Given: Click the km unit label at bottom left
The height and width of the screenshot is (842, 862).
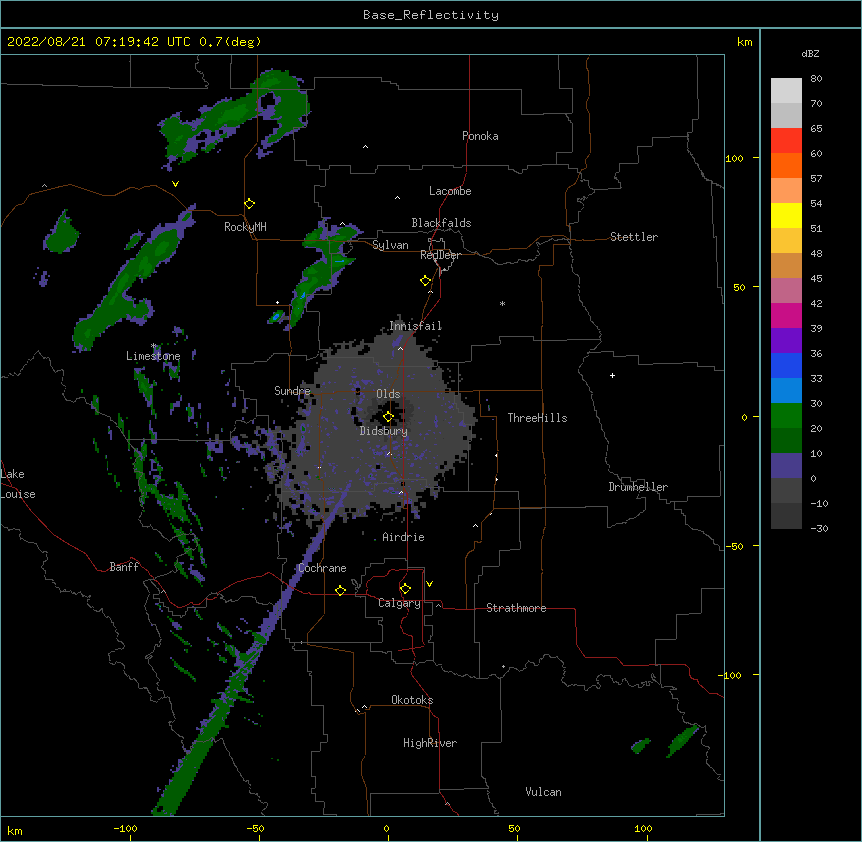Looking at the screenshot, I should (15, 831).
